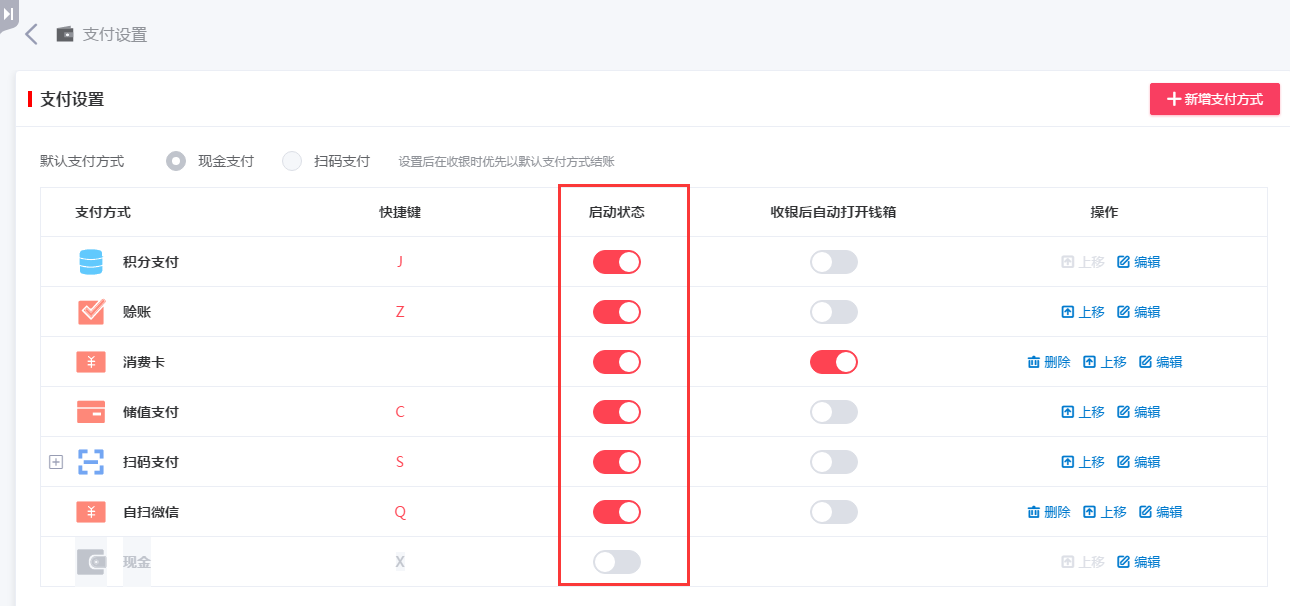Select the 现金支付 default payment radio
The image size is (1290, 606).
coord(176,159)
